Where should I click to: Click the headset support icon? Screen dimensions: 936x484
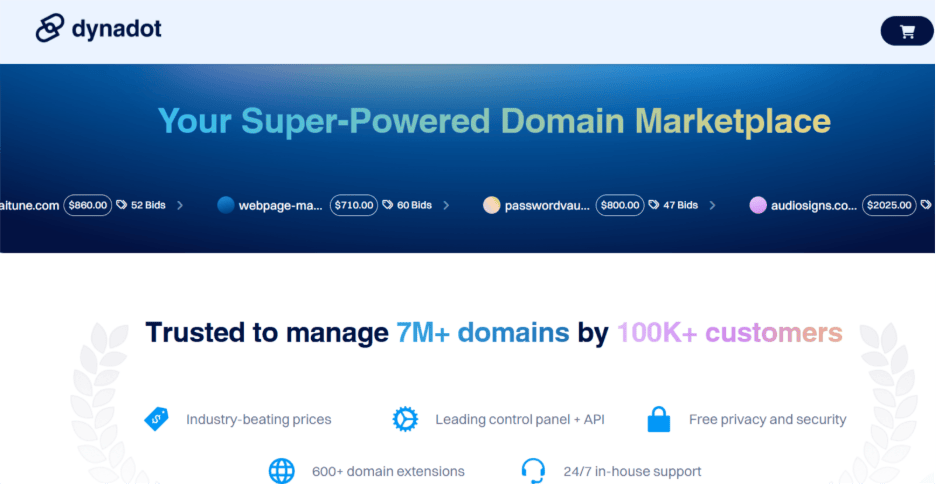(x=533, y=471)
